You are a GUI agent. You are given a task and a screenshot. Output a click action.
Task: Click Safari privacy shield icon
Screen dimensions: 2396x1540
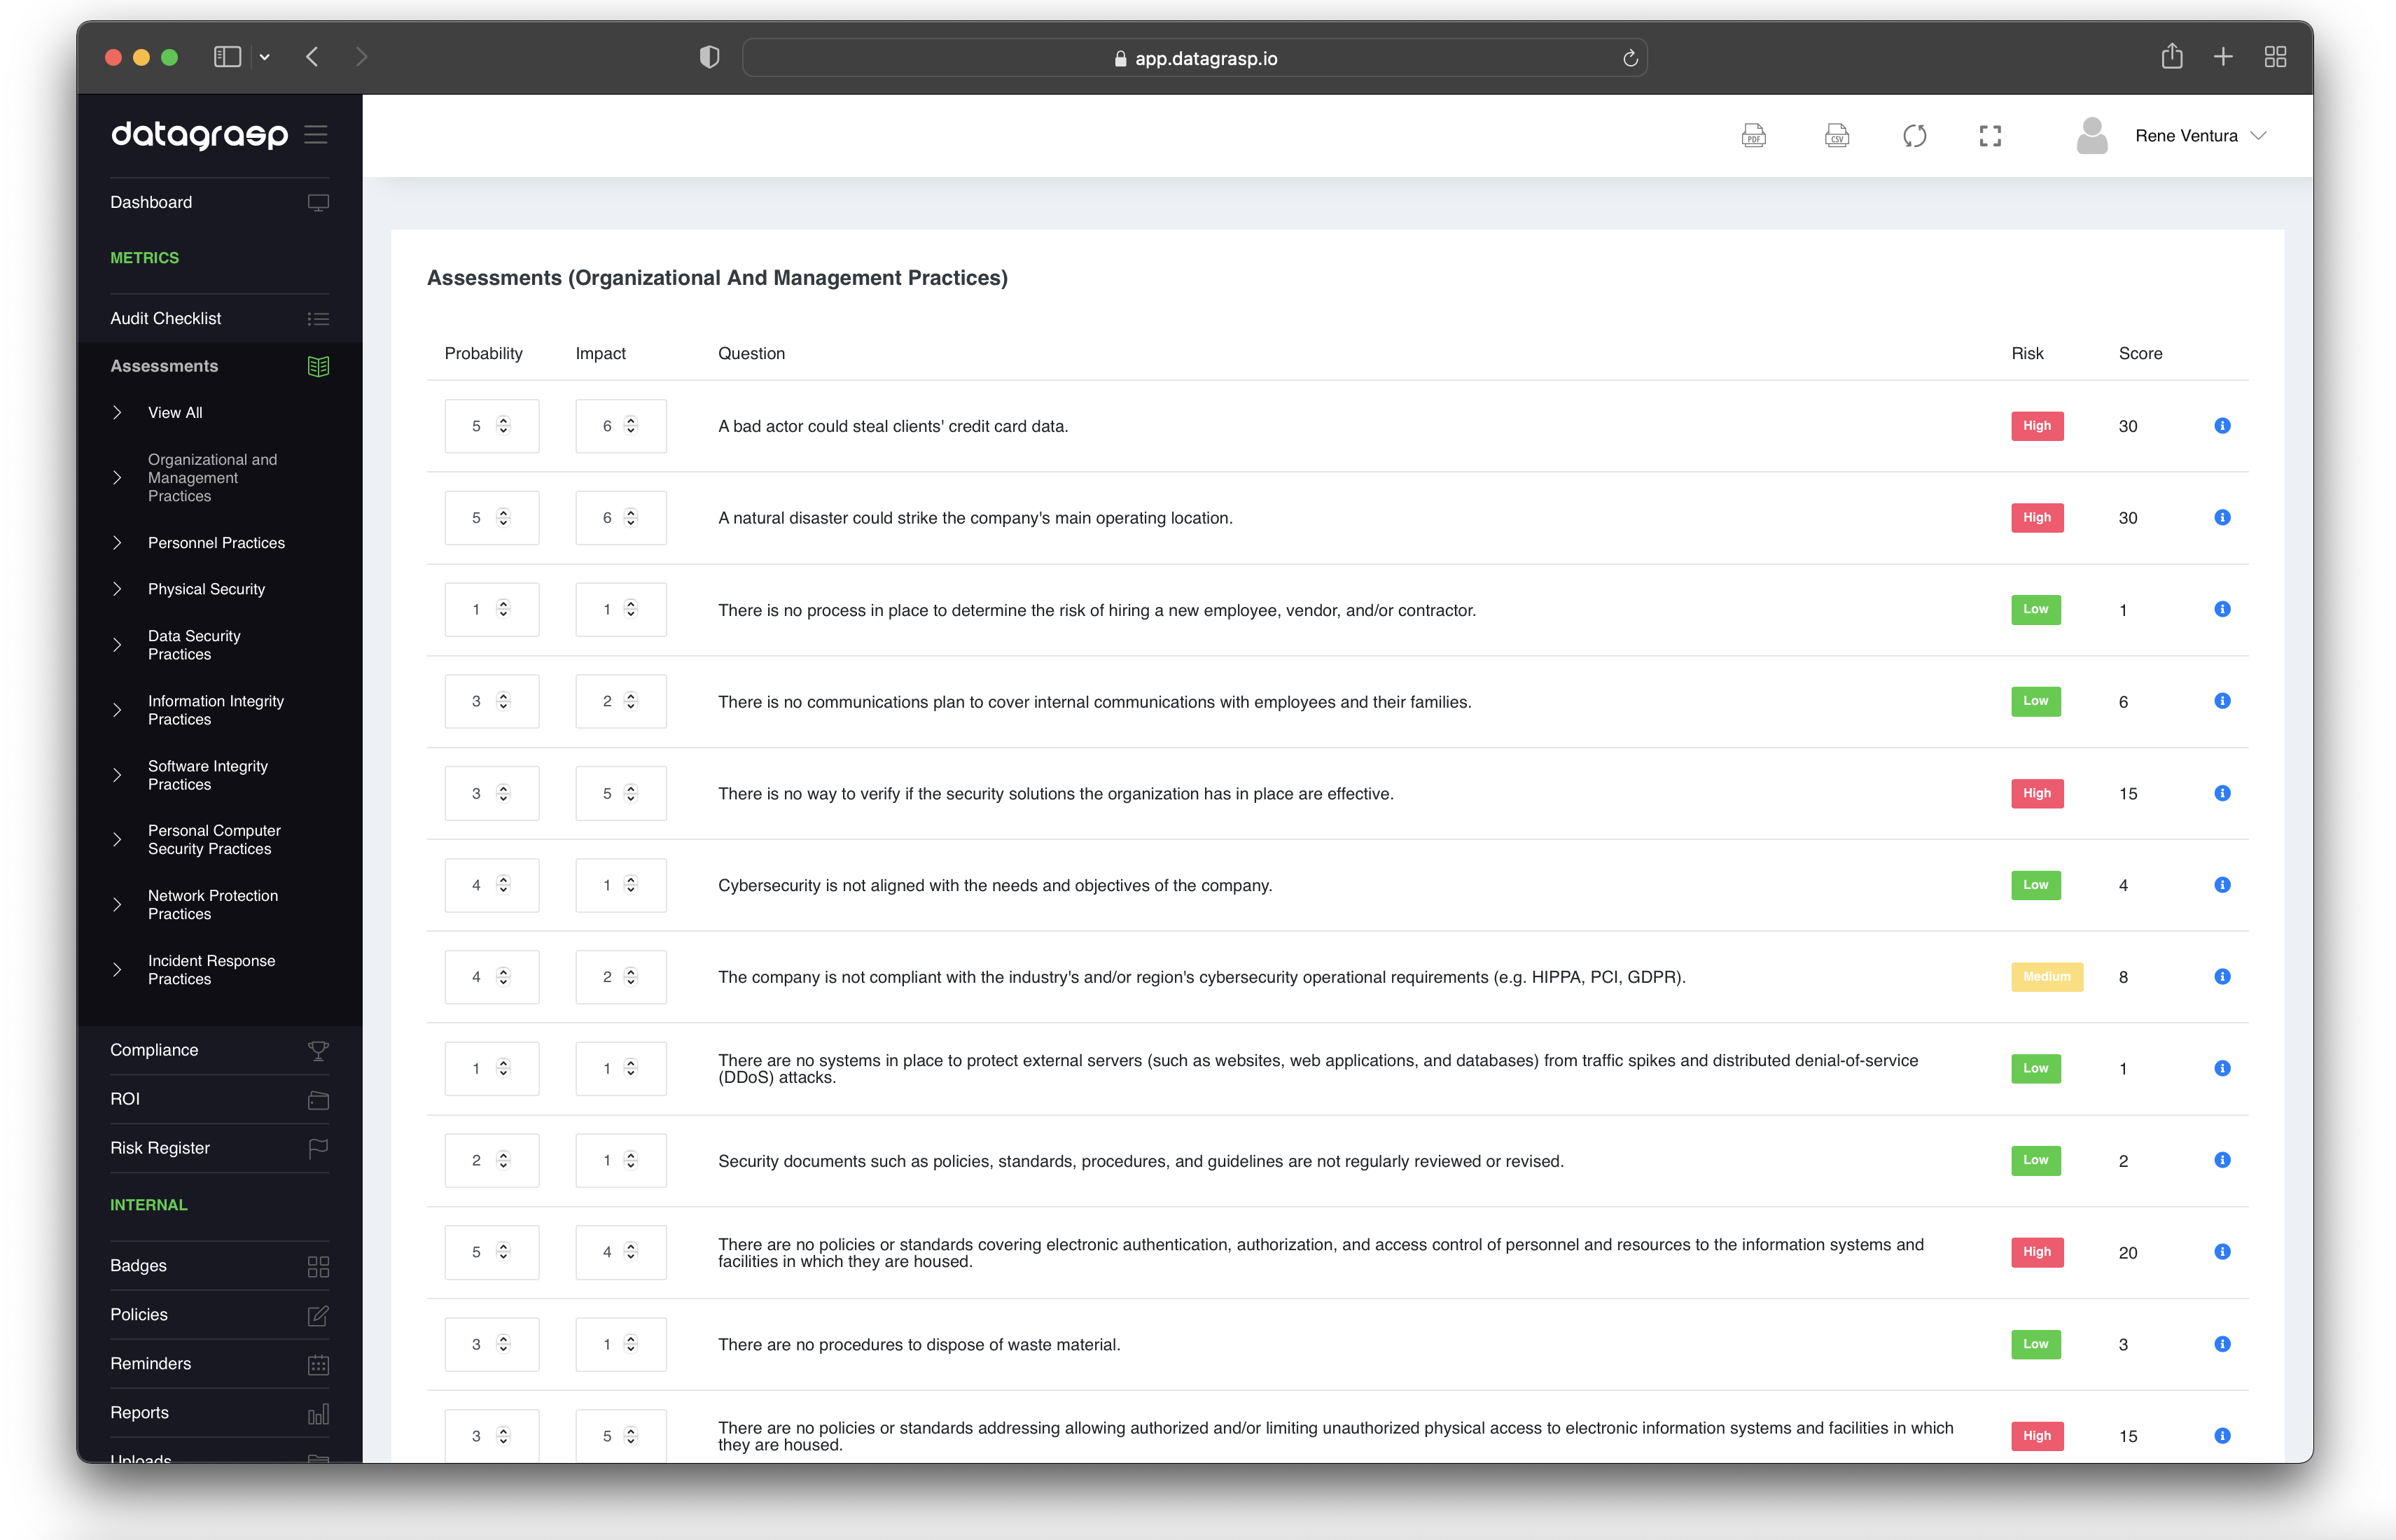709,57
